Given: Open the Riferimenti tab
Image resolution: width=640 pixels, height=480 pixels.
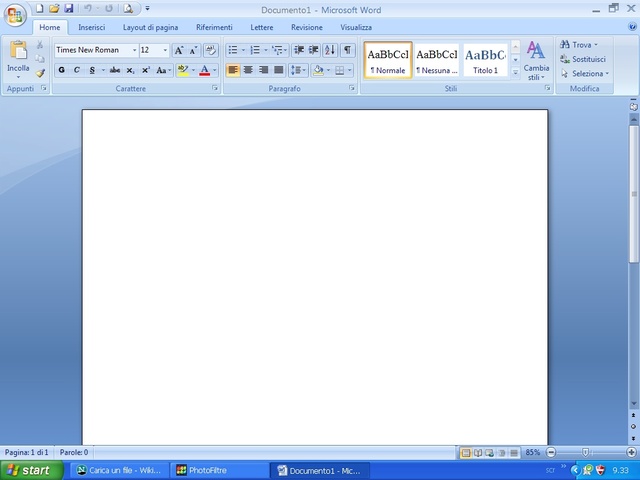Looking at the screenshot, I should [214, 27].
